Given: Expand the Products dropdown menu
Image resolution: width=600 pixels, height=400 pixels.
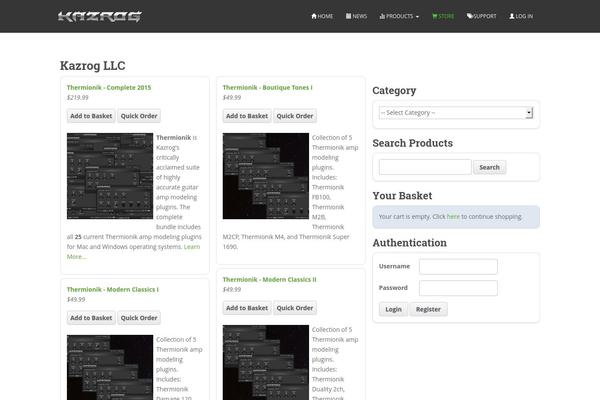Looking at the screenshot, I should pos(399,16).
